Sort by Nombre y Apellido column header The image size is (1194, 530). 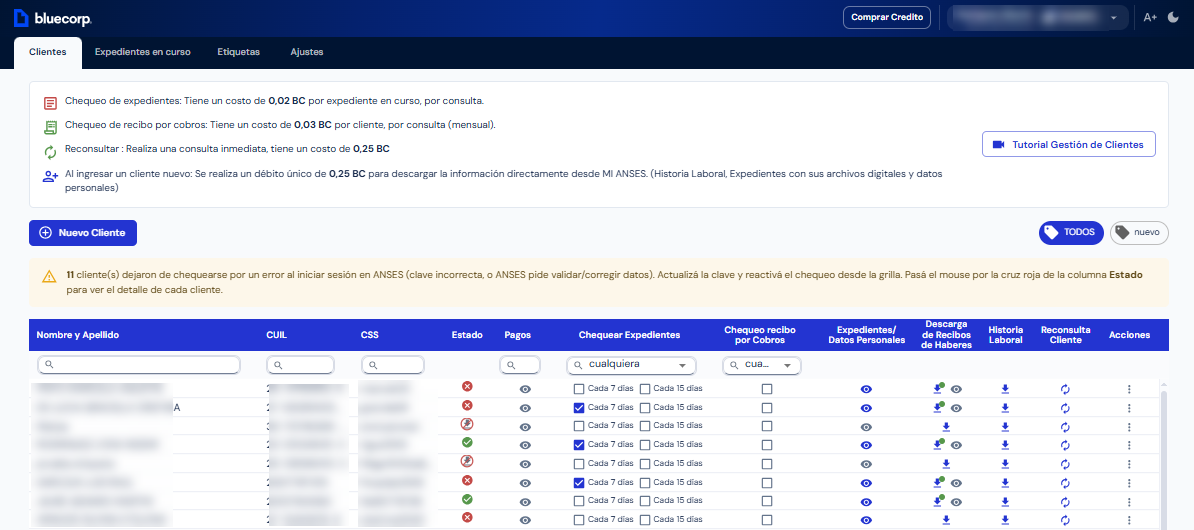click(x=78, y=335)
